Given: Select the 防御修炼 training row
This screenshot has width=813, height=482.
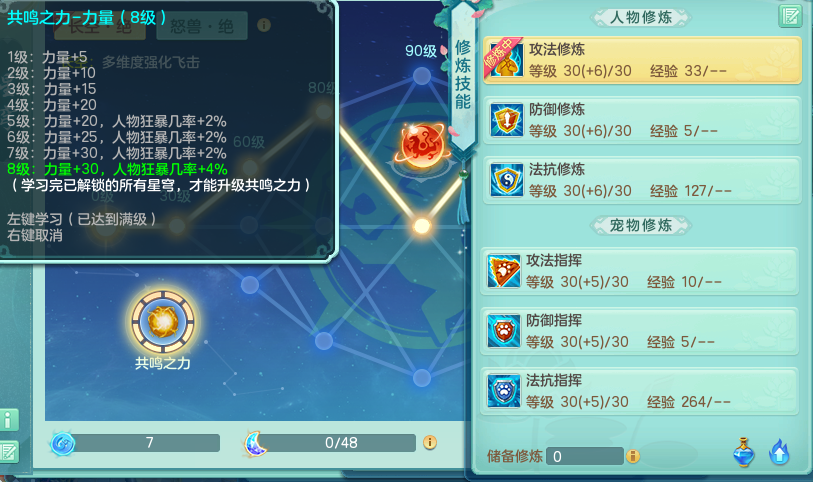Looking at the screenshot, I should 642,120.
